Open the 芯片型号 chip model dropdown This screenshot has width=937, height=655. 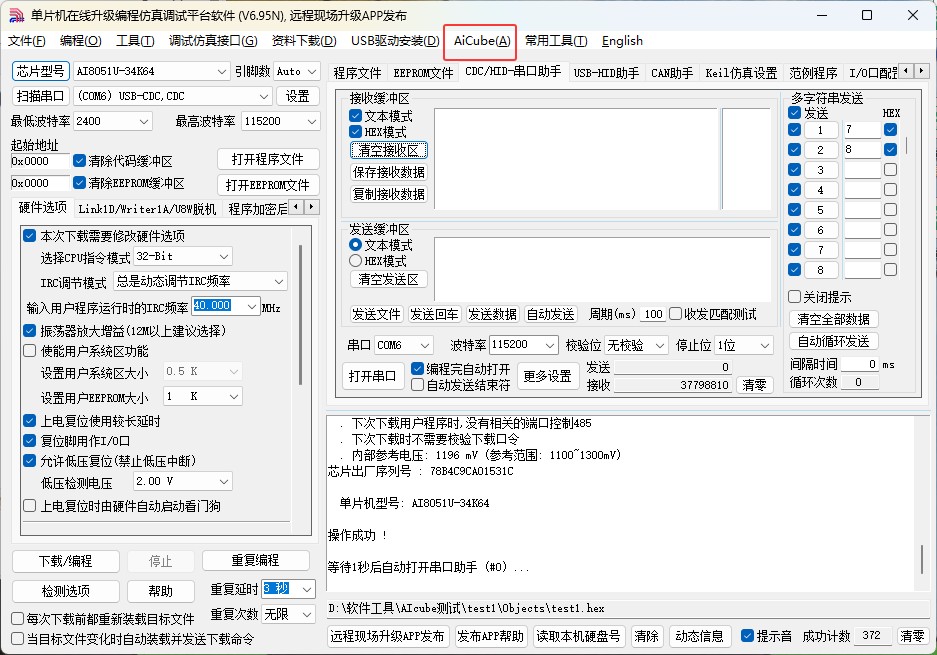pyautogui.click(x=222, y=72)
